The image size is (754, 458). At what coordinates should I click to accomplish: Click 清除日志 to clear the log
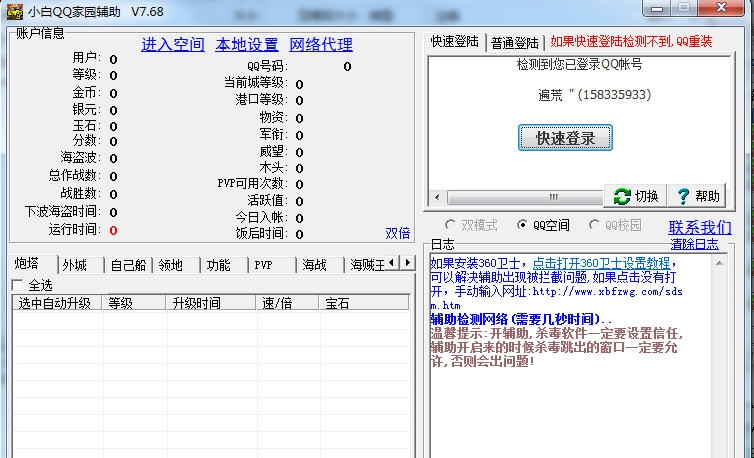click(x=694, y=244)
